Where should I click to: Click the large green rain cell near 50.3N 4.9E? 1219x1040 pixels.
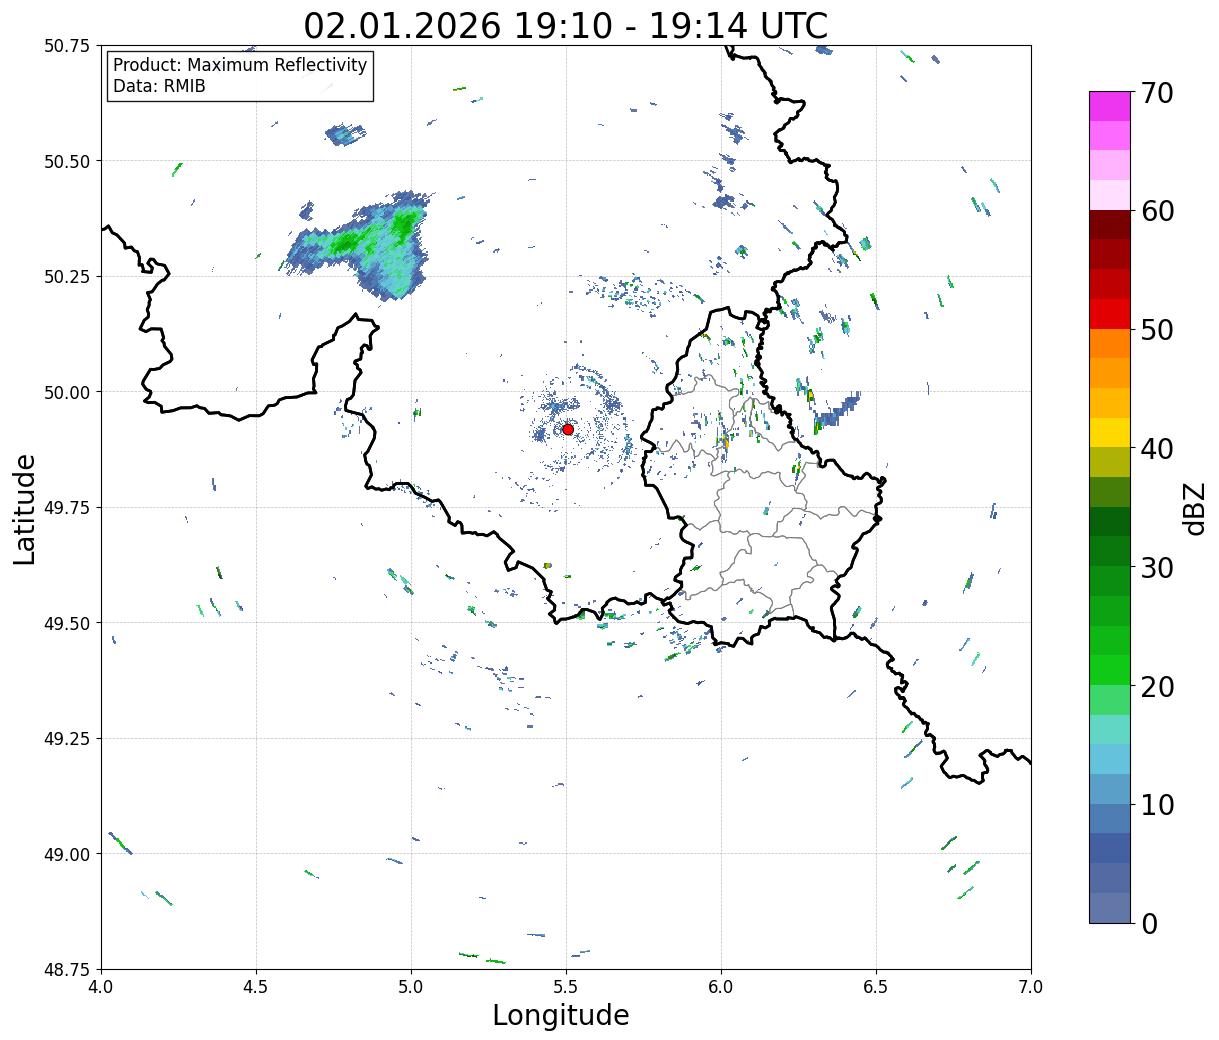[x=360, y=246]
